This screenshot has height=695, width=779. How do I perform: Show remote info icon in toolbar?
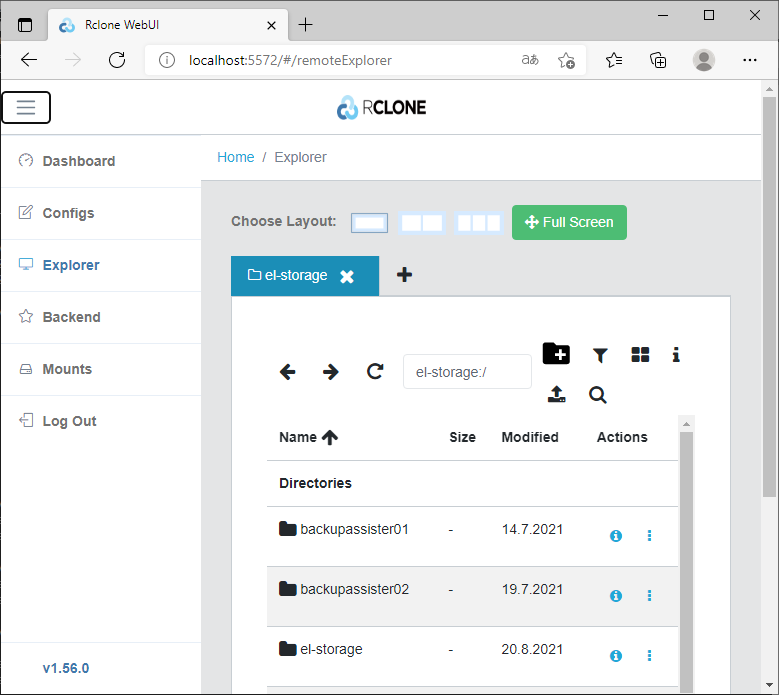point(677,355)
